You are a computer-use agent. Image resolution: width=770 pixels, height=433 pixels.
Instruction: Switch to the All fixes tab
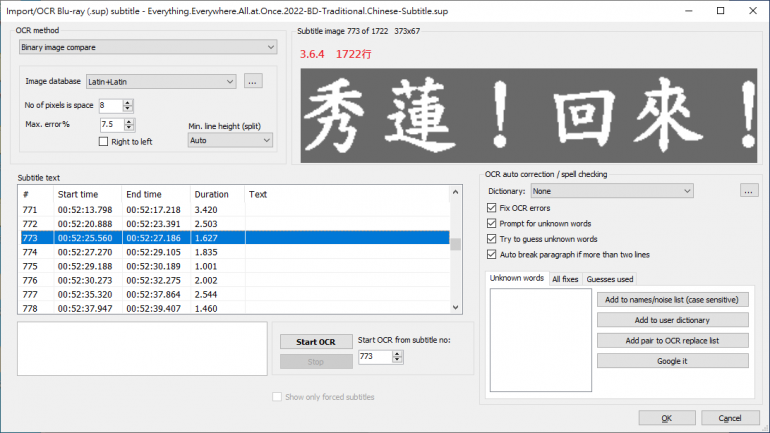point(565,279)
